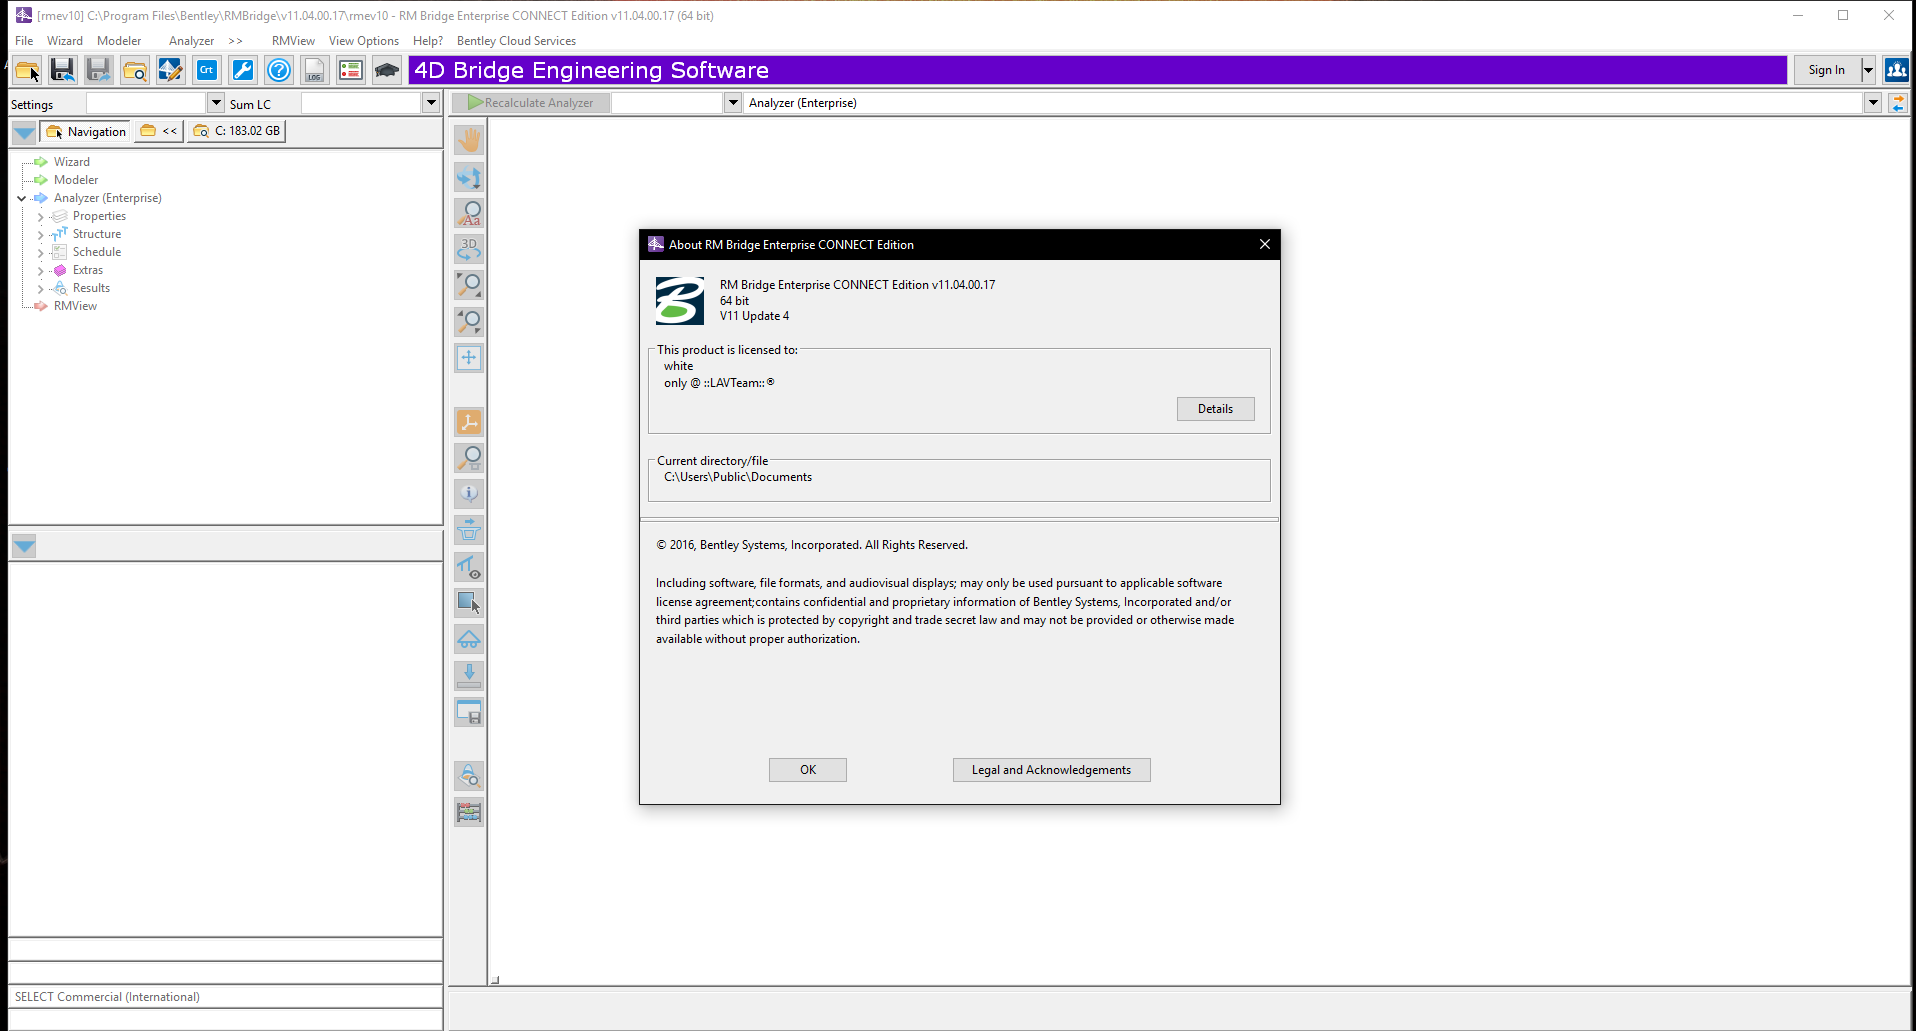Viewport: 1916px width, 1031px height.
Task: Click OK in the About dialog
Action: [808, 770]
